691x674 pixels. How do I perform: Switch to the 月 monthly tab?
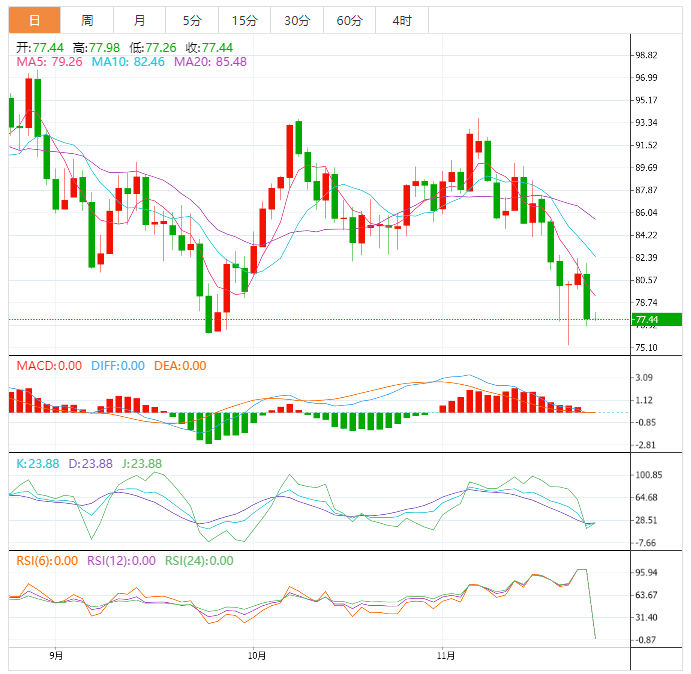point(139,20)
